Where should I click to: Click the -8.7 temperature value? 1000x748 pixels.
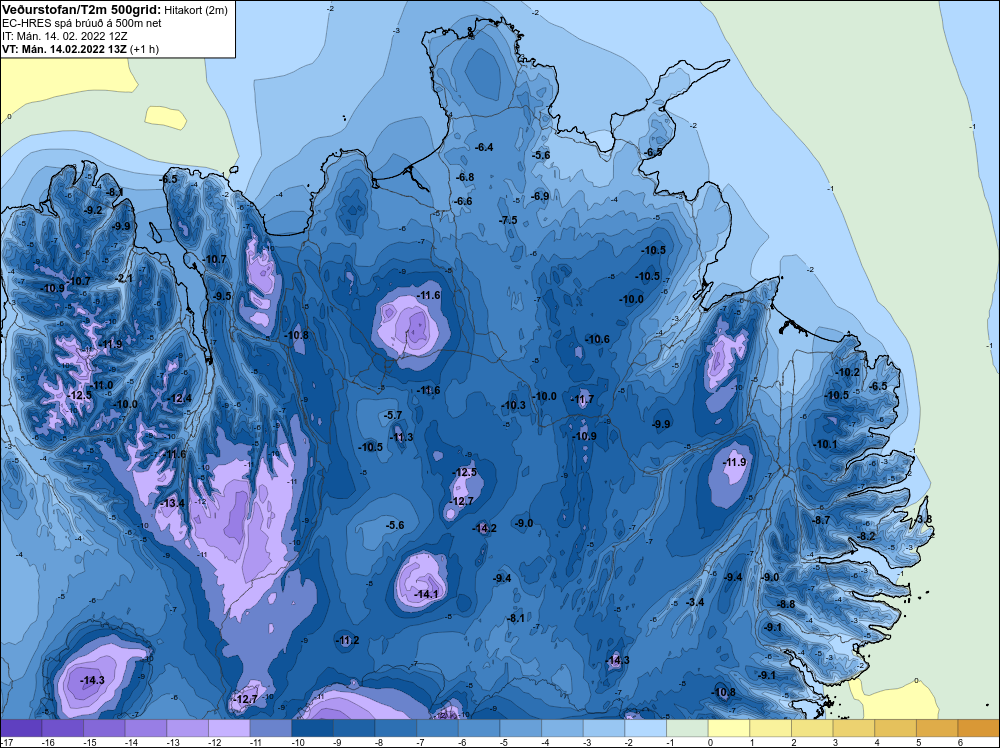(x=821, y=520)
